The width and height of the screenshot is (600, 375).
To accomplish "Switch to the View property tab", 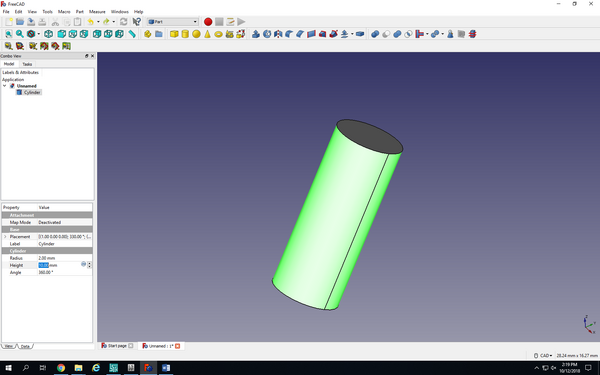I will coord(8,346).
